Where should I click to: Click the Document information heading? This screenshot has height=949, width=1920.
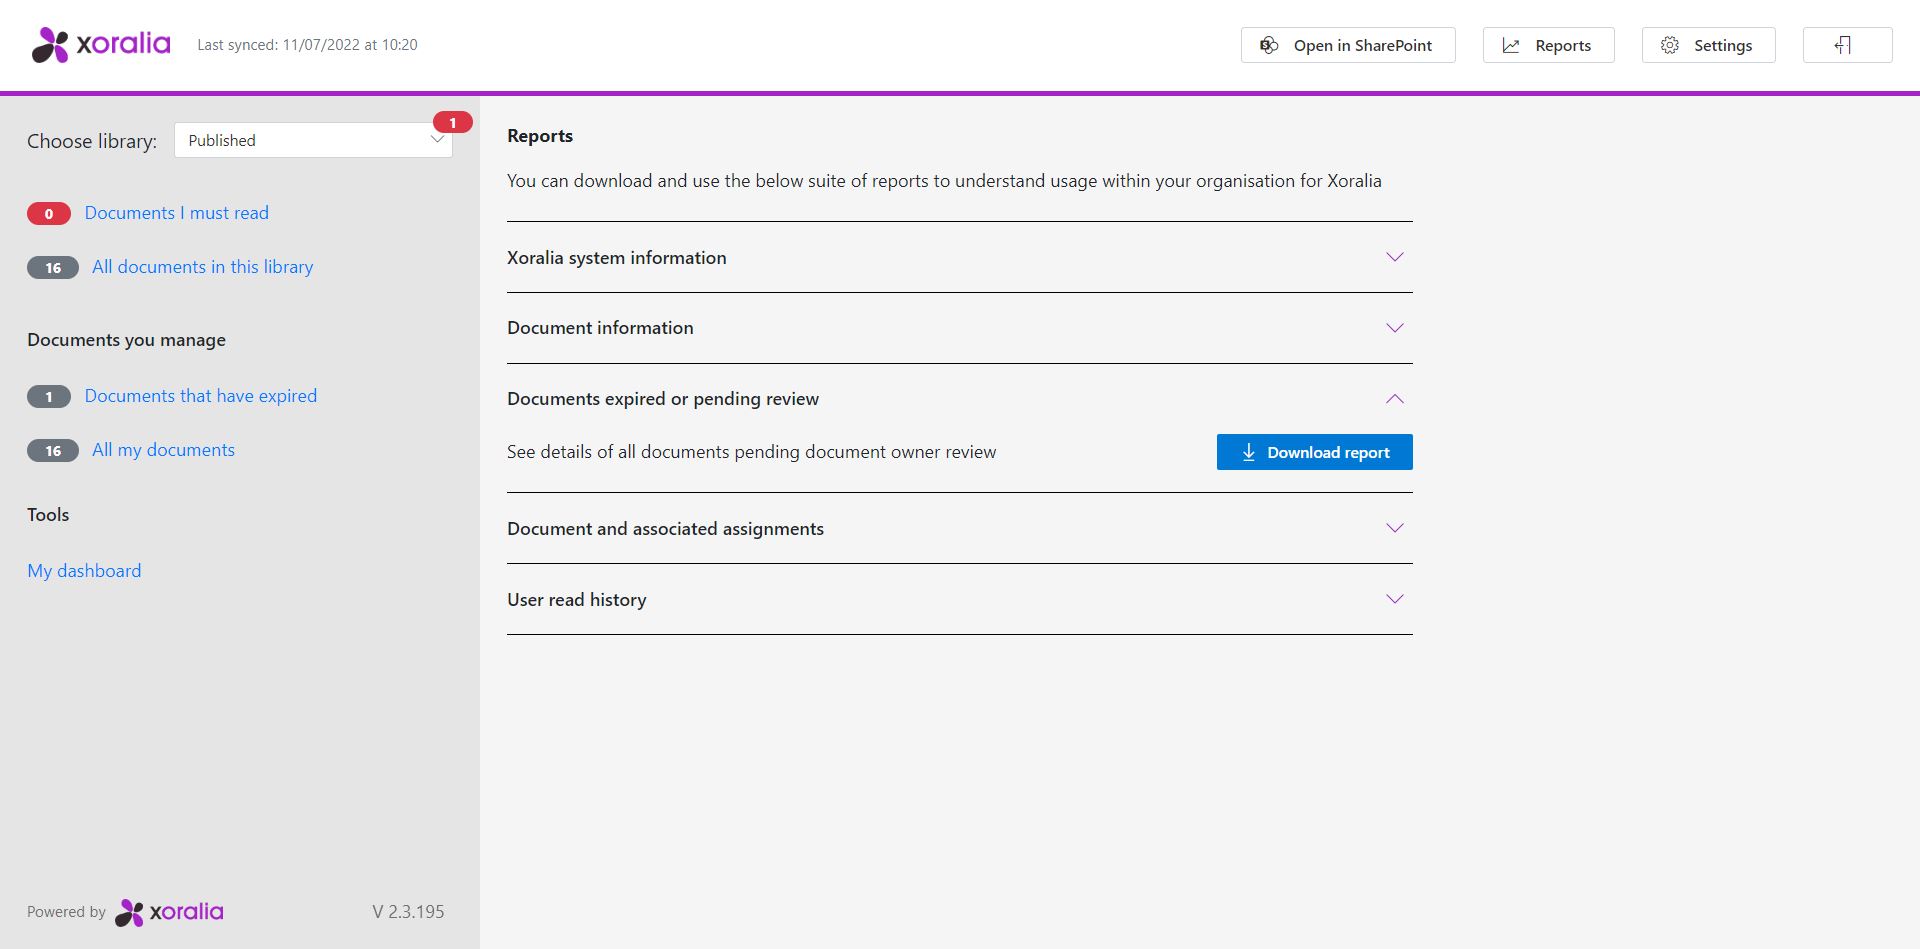(x=600, y=328)
